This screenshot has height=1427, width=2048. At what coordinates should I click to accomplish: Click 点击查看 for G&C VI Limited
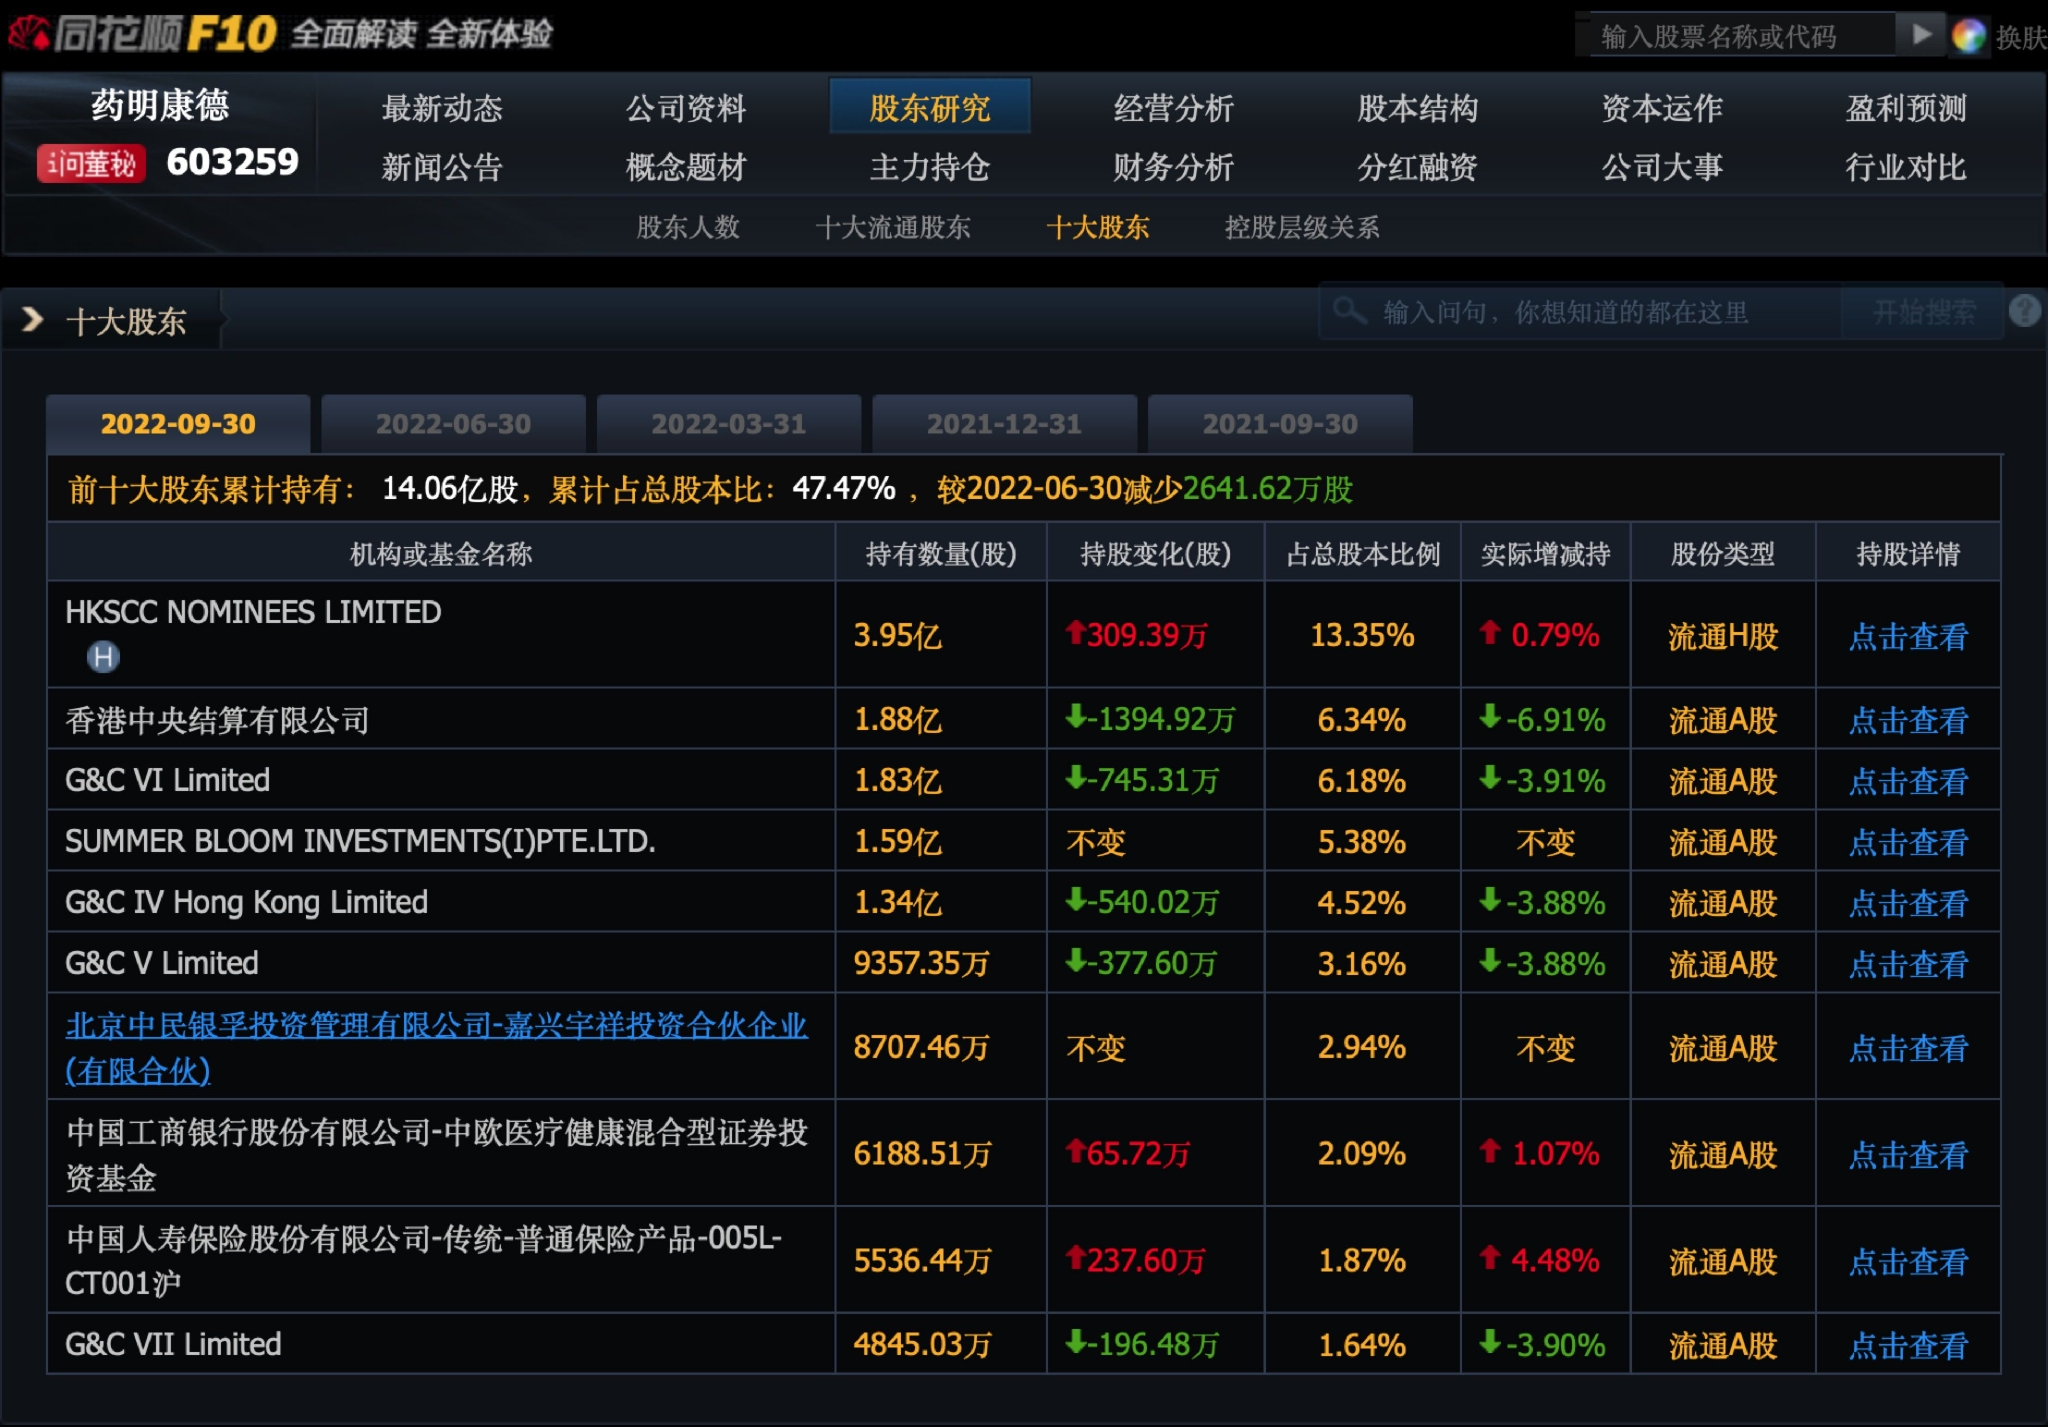coord(1908,781)
